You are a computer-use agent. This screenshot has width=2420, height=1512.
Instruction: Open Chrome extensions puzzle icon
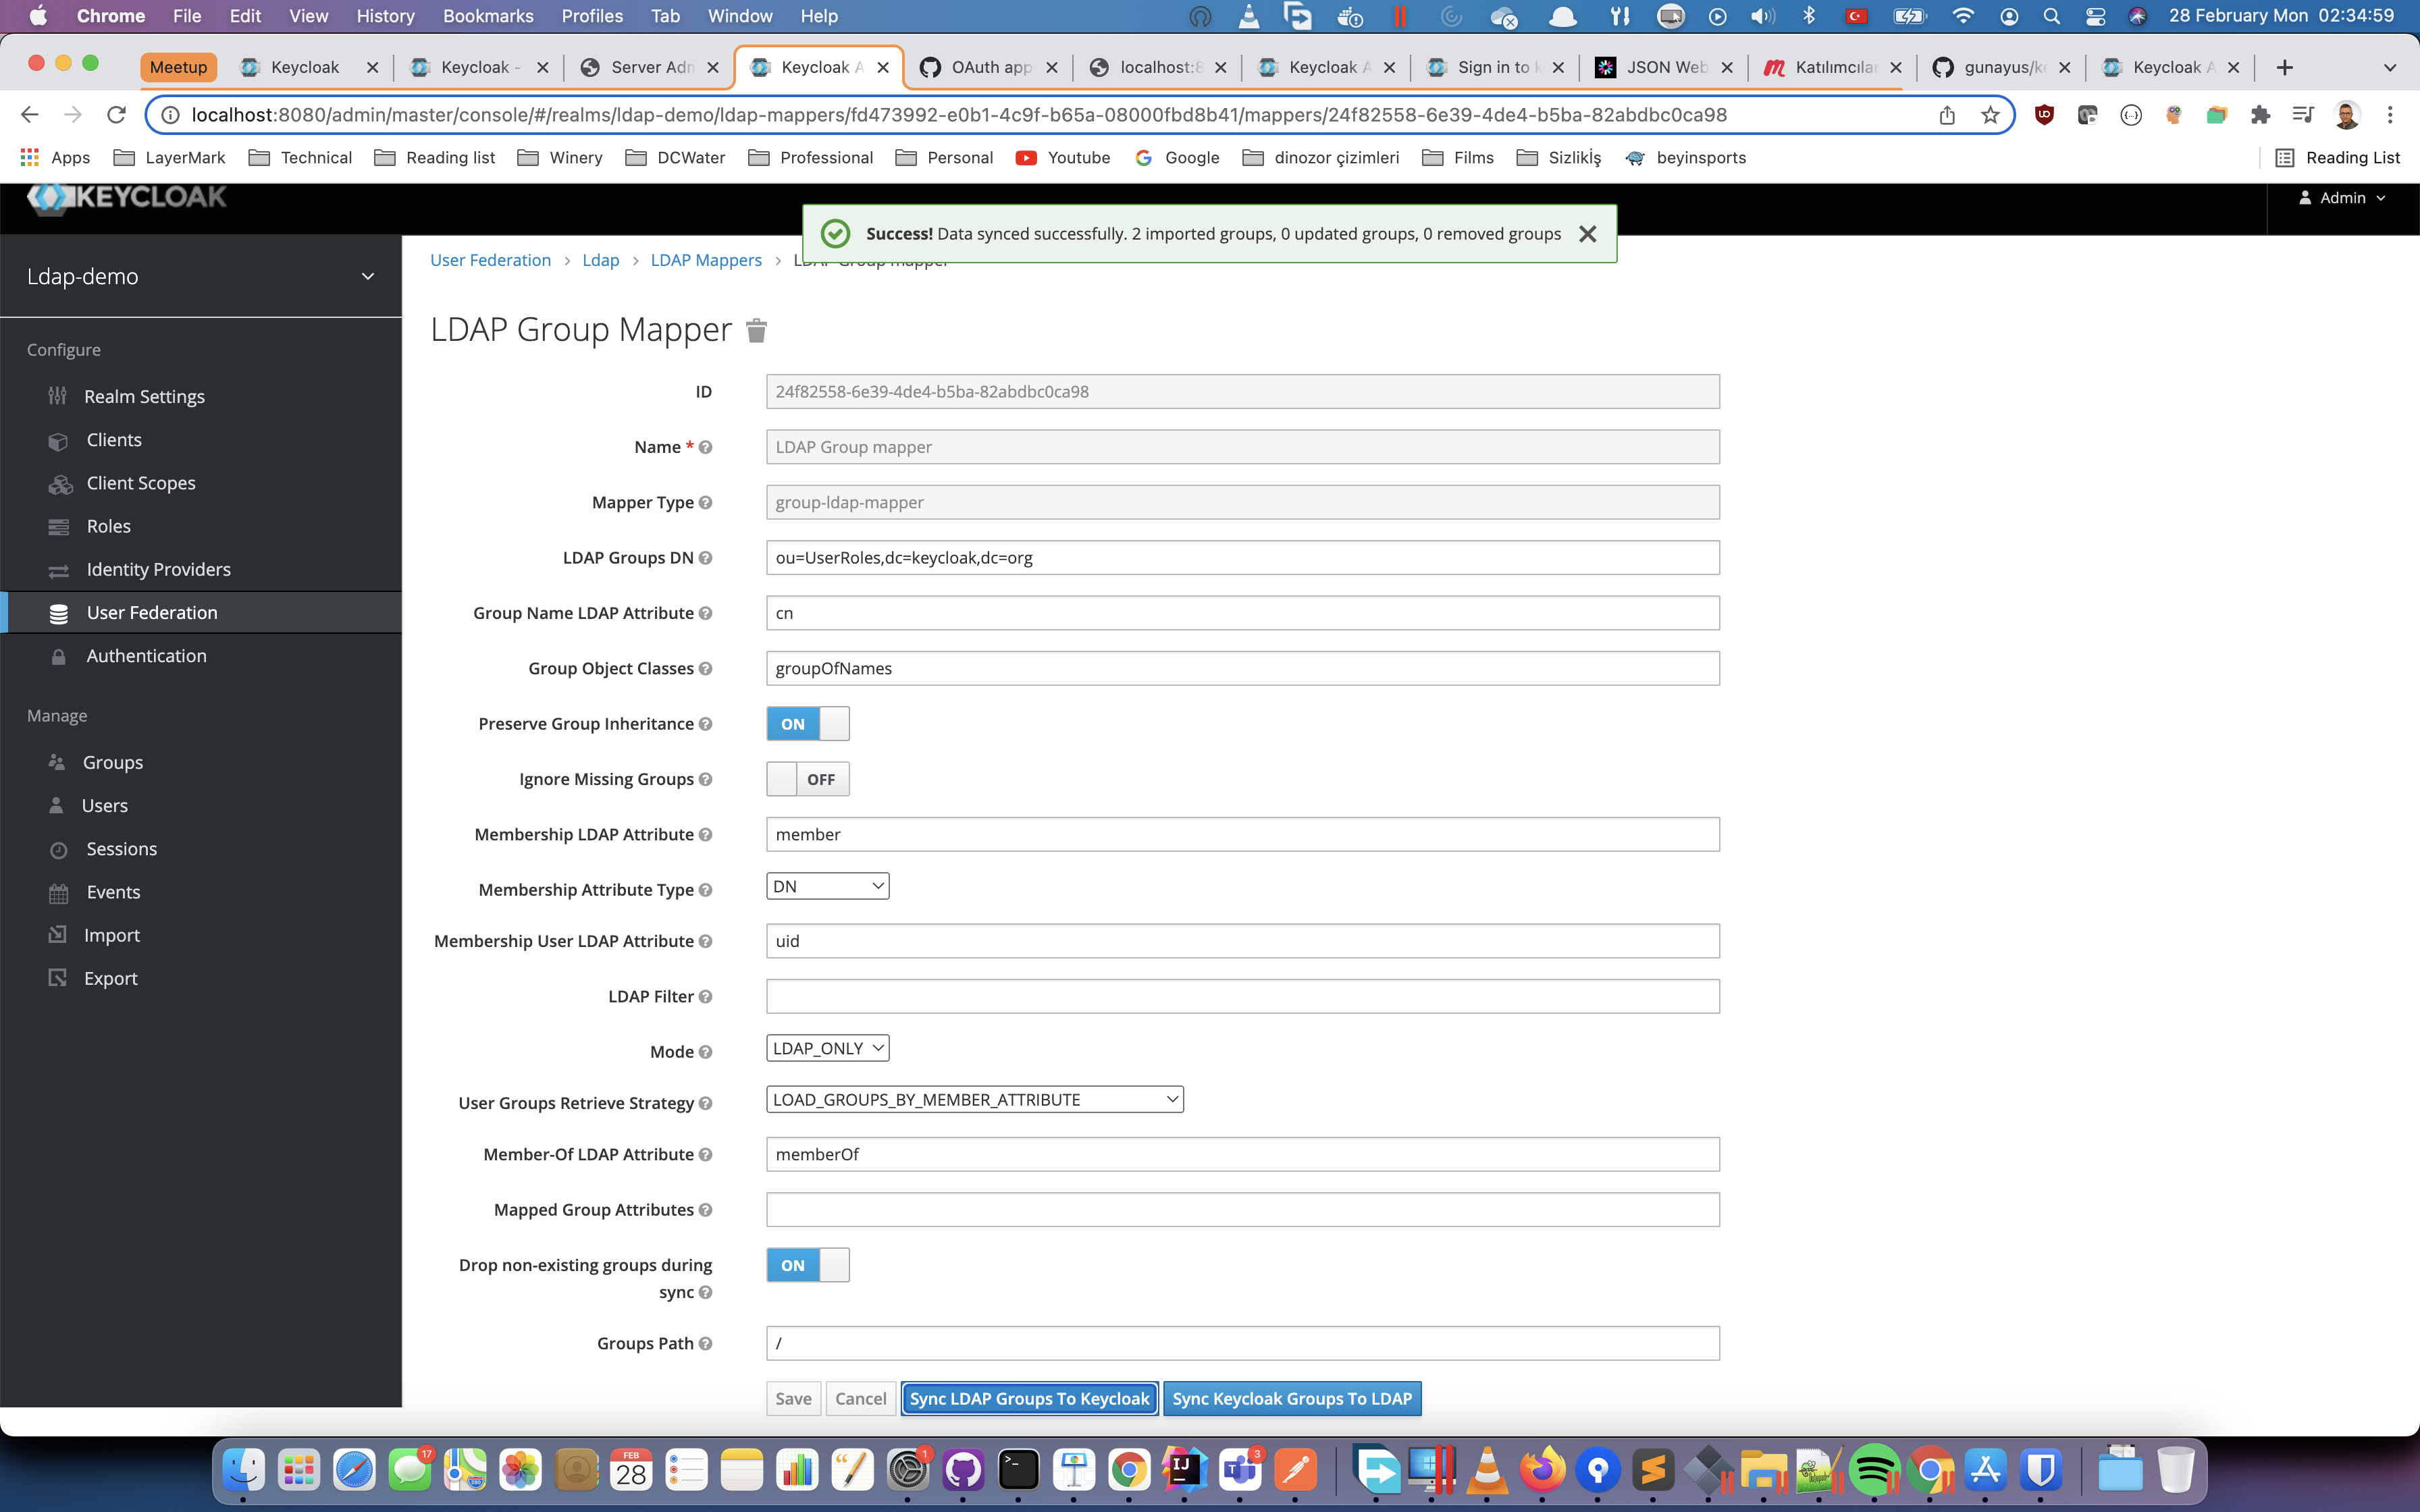pos(2260,115)
